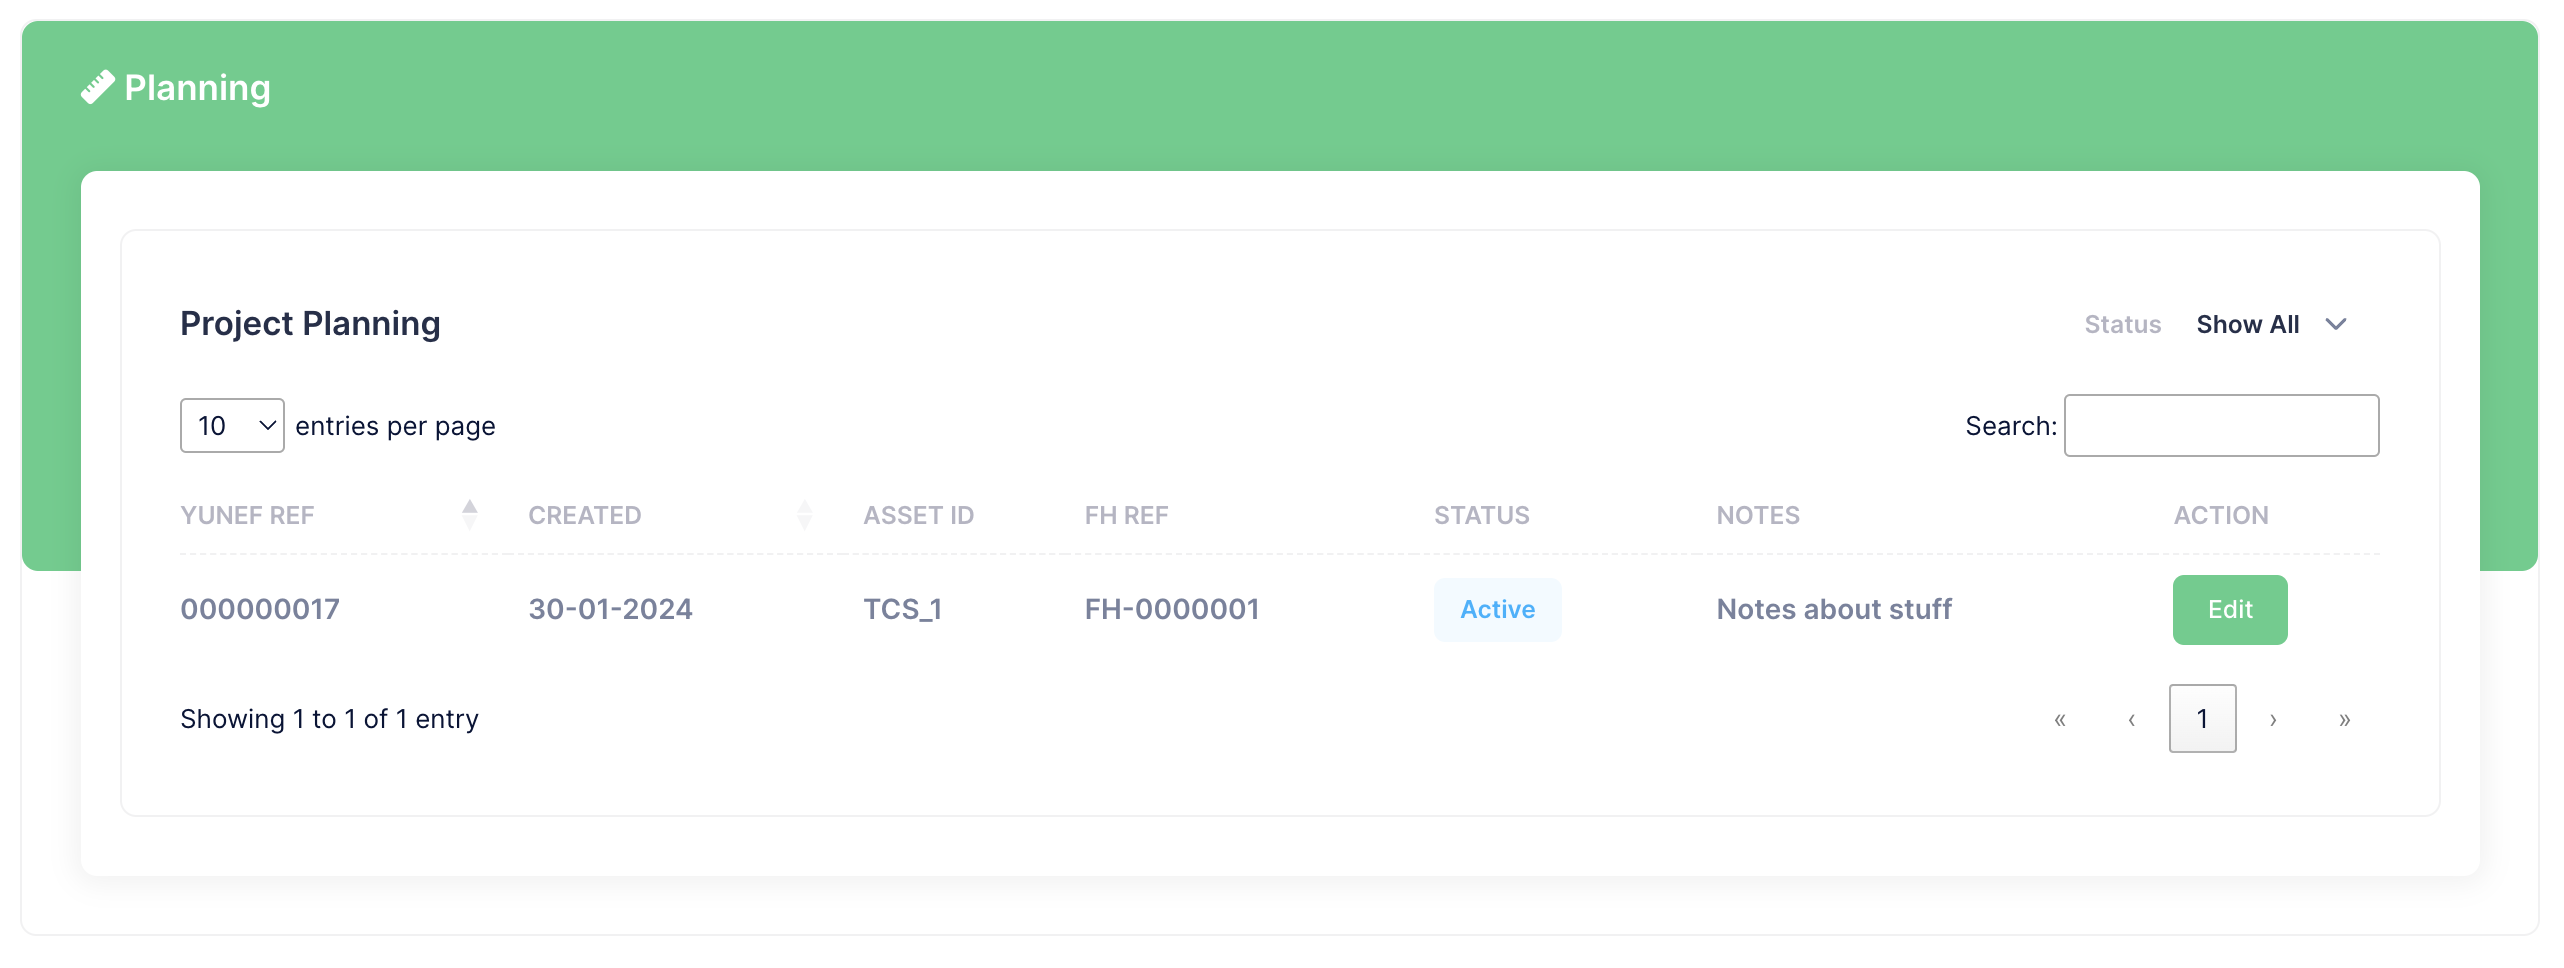Viewport: 2564px width, 968px height.
Task: Click the CREATED column sort arrows
Action: click(x=804, y=514)
